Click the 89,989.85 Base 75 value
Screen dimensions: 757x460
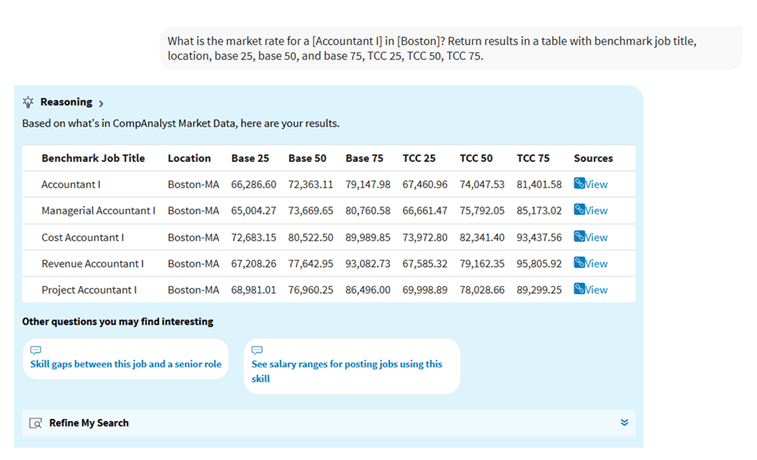coord(368,237)
